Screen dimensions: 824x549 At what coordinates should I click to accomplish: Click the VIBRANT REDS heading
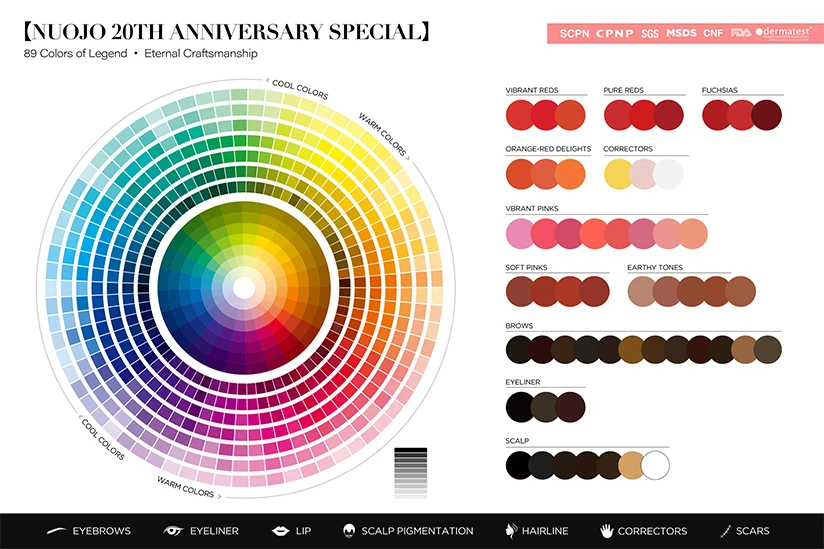click(x=532, y=90)
